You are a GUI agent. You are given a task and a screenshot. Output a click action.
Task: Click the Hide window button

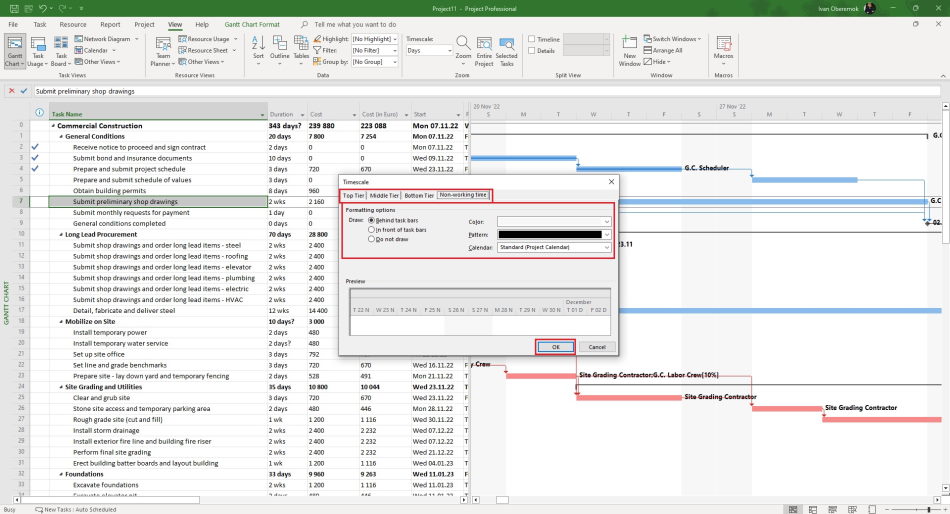(657, 62)
